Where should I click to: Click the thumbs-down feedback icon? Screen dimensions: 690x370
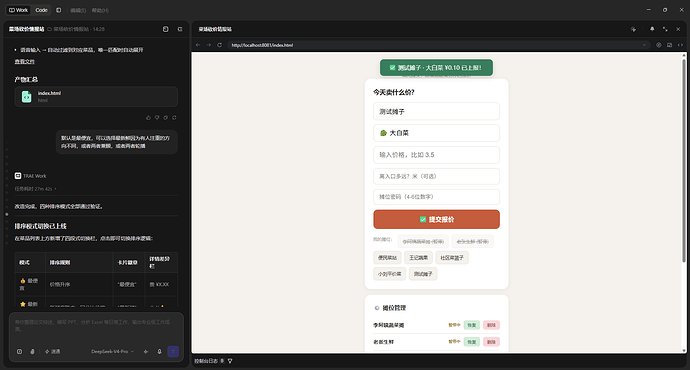click(x=157, y=117)
